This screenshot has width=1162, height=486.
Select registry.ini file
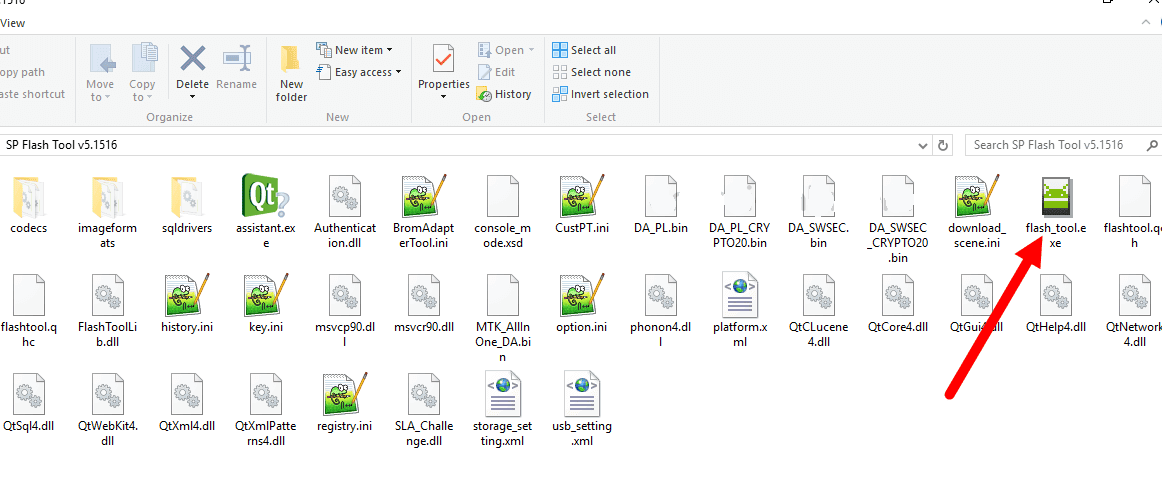coord(345,403)
